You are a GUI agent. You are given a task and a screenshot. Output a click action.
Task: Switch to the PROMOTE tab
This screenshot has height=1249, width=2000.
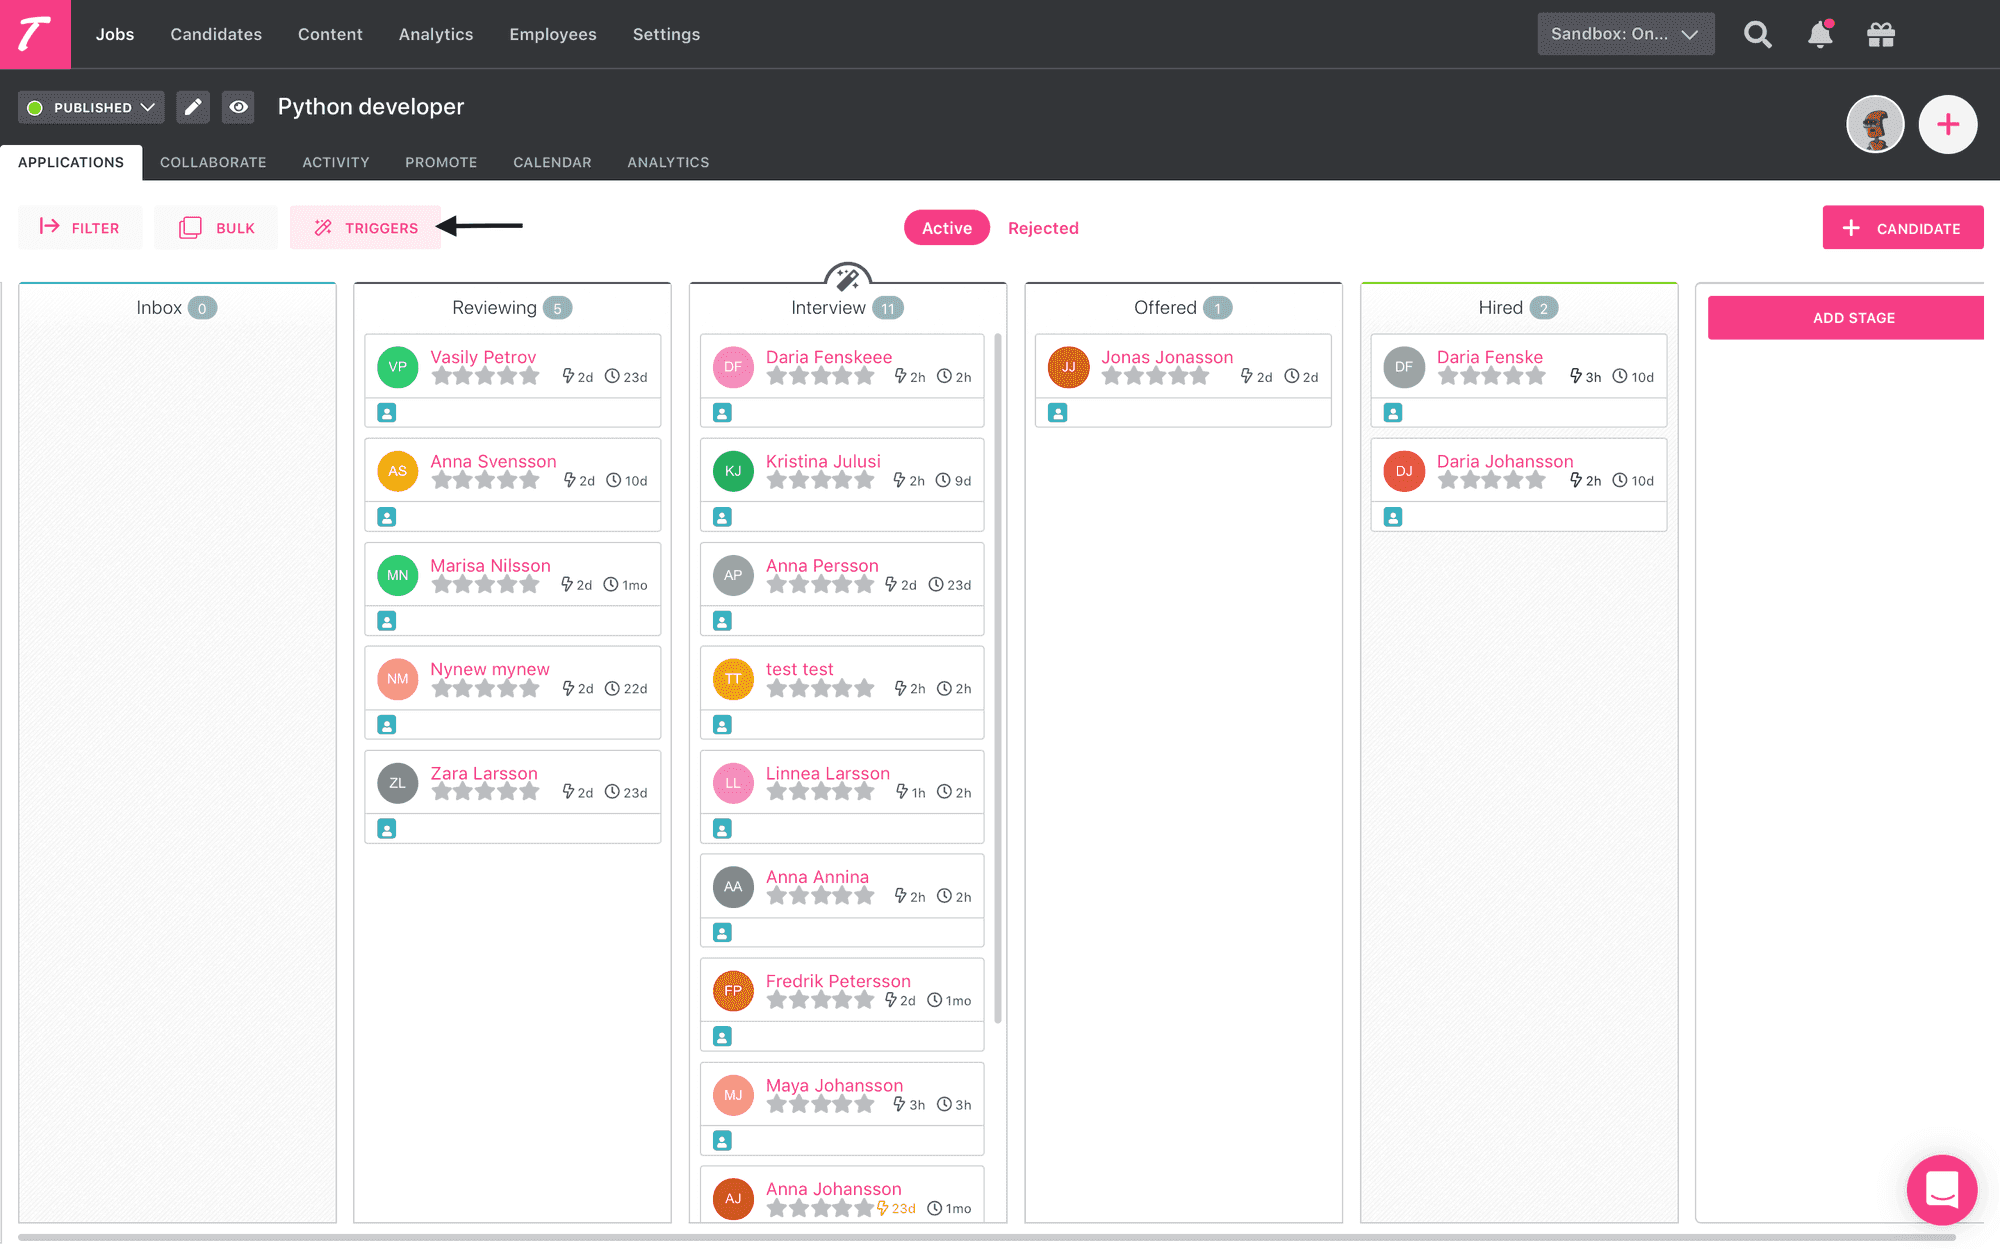pos(441,162)
